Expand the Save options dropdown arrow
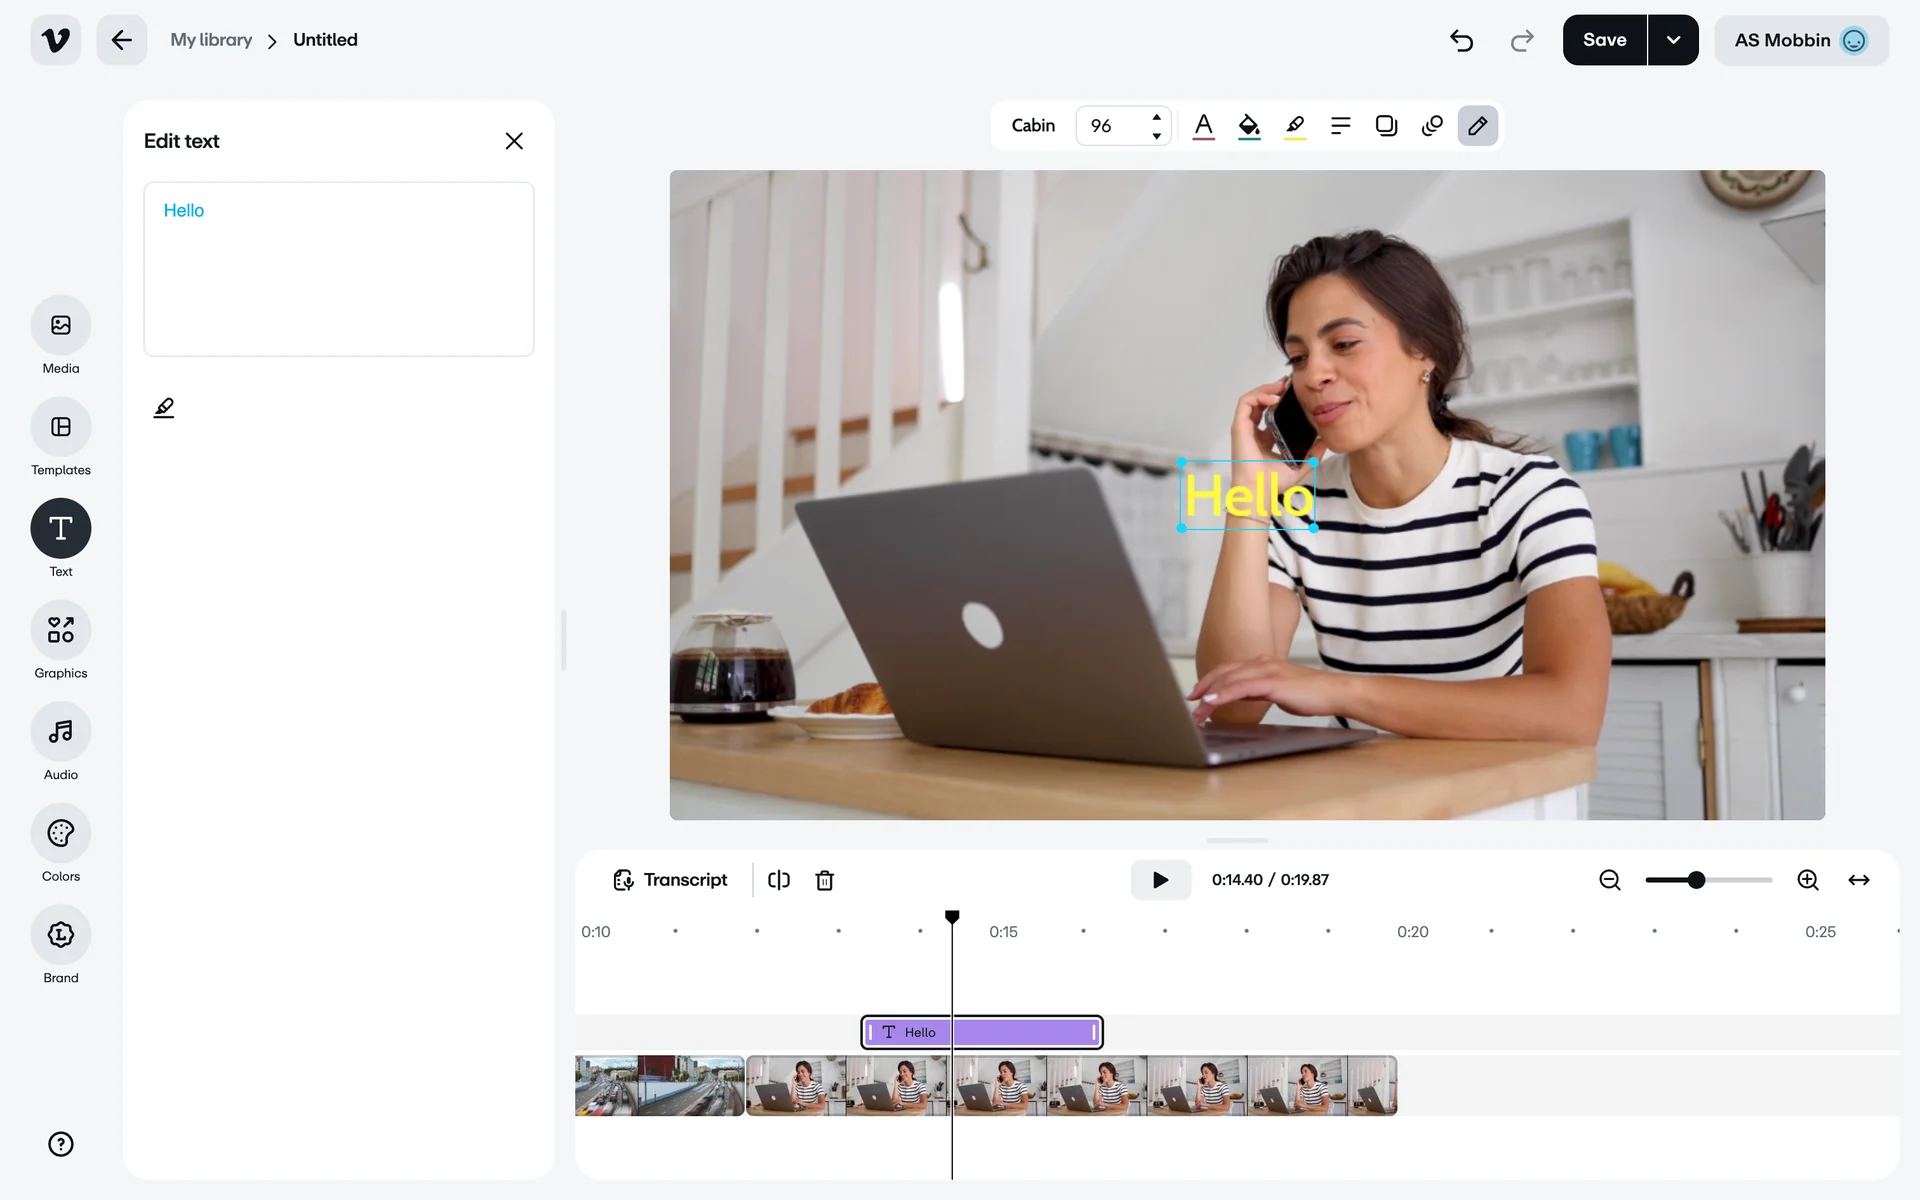Screen dimensions: 1920x1200 [x=1673, y=40]
